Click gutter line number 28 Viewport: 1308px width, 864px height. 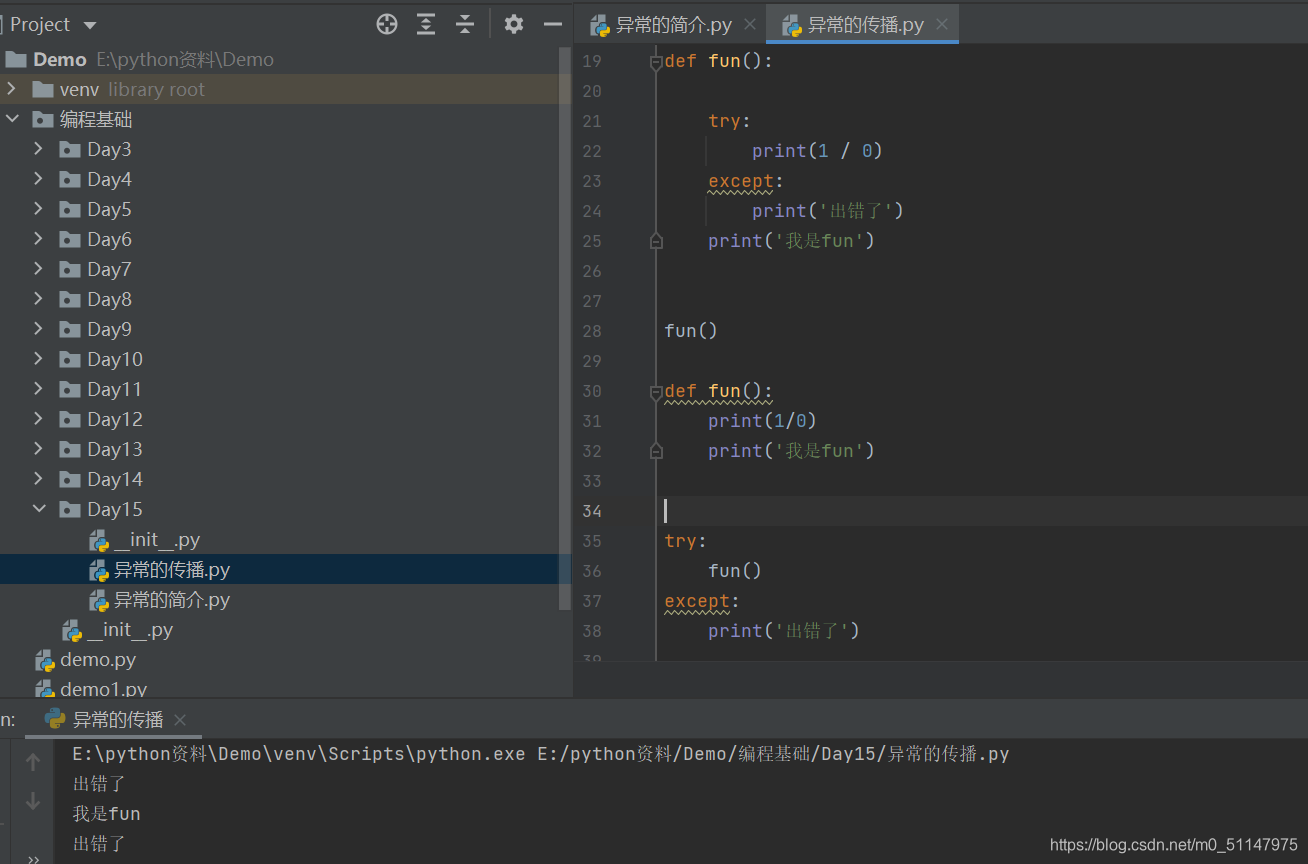(591, 331)
